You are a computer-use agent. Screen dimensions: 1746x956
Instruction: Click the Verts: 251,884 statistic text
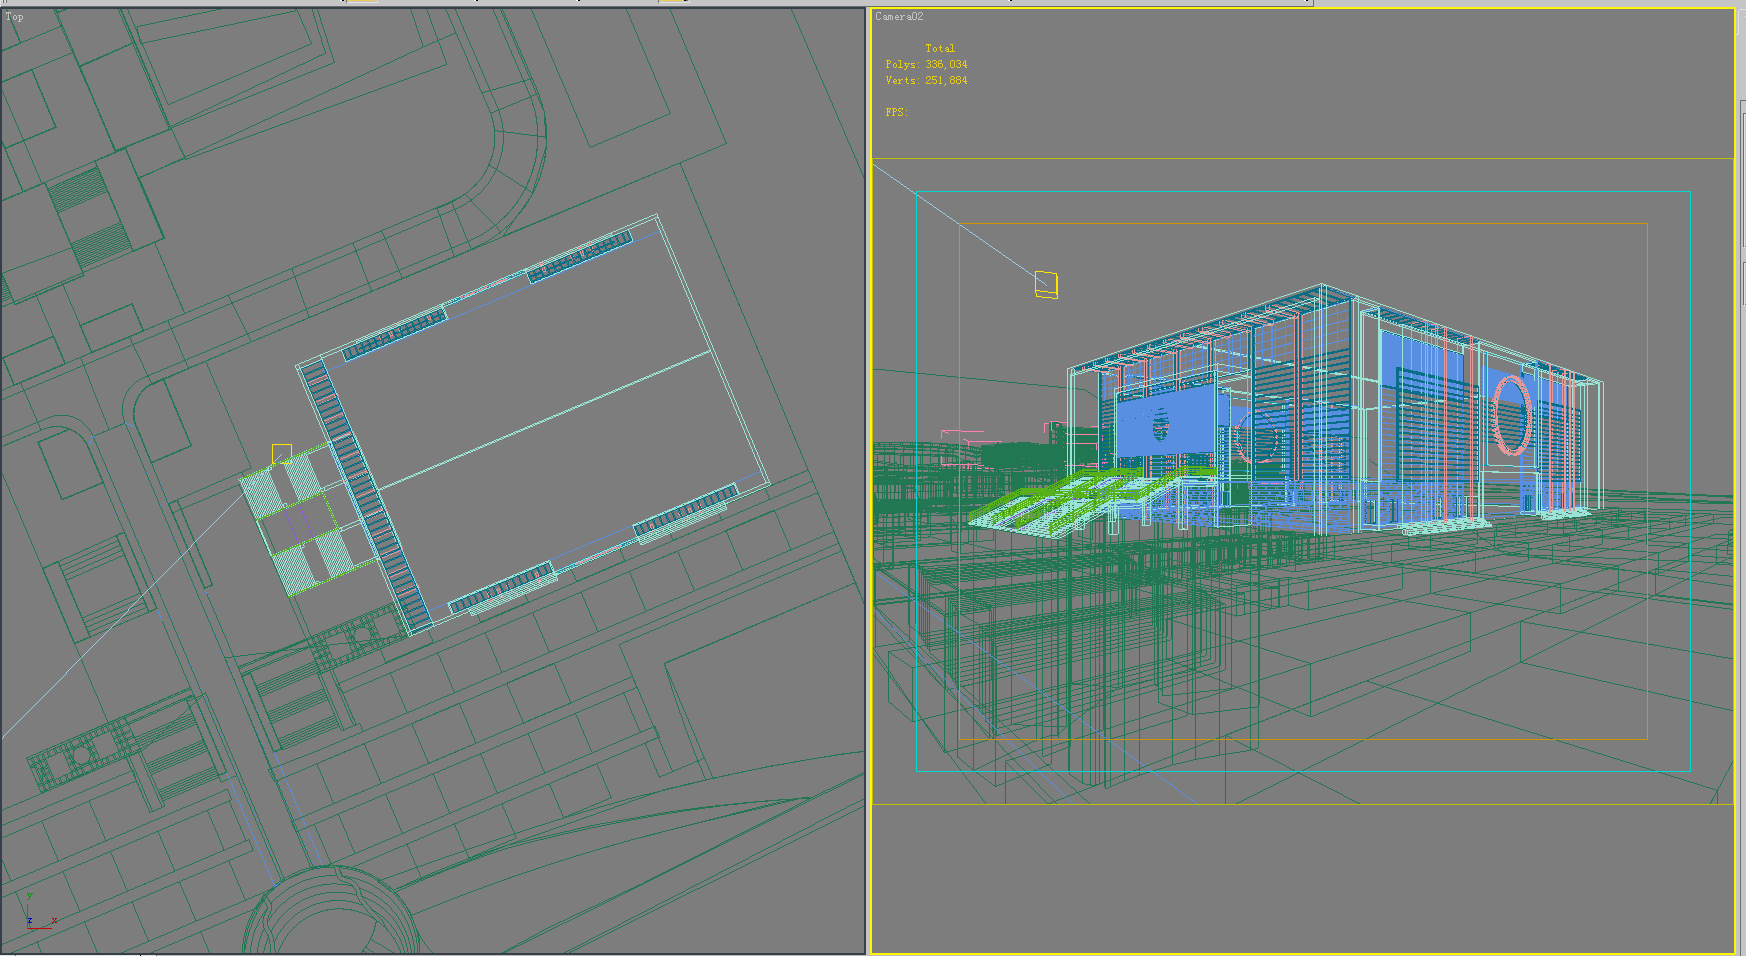point(926,80)
